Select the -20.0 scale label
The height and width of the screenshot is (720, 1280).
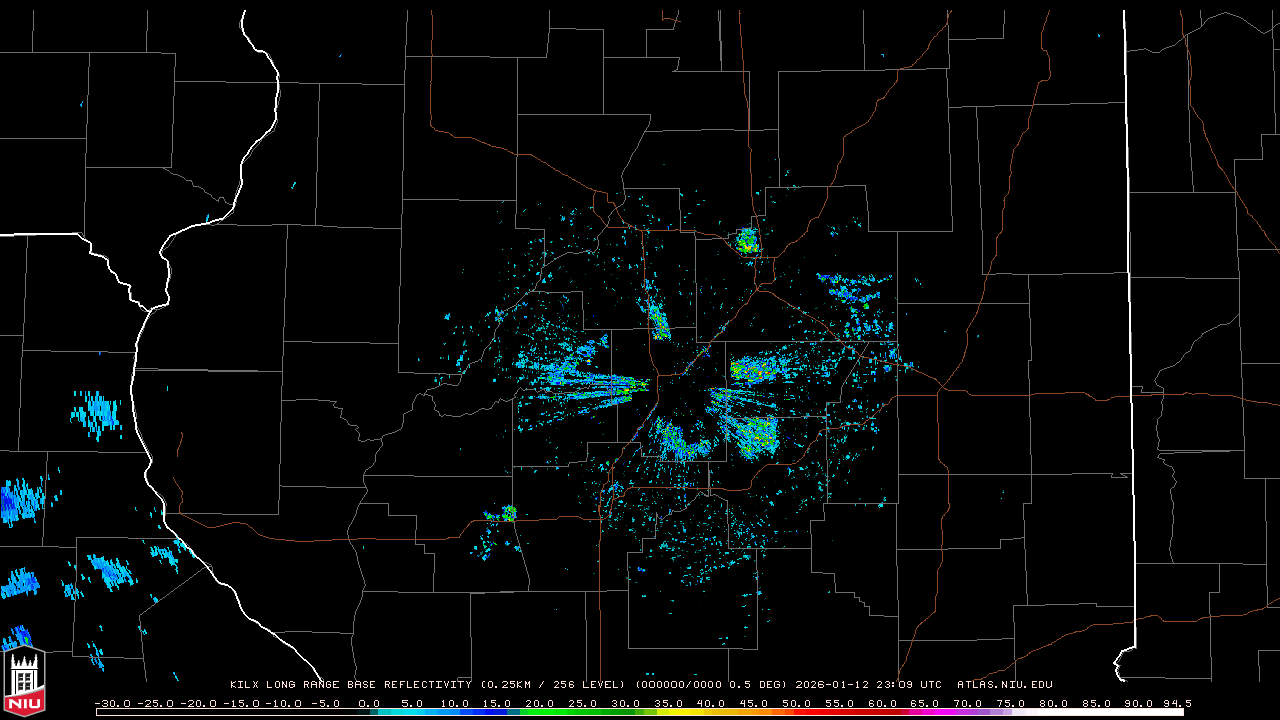[x=197, y=703]
